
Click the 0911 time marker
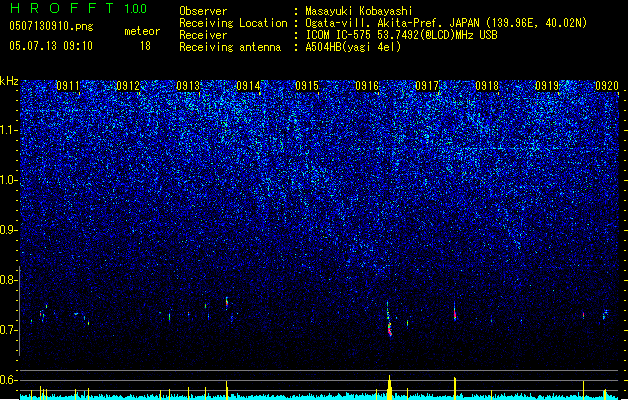coord(68,86)
